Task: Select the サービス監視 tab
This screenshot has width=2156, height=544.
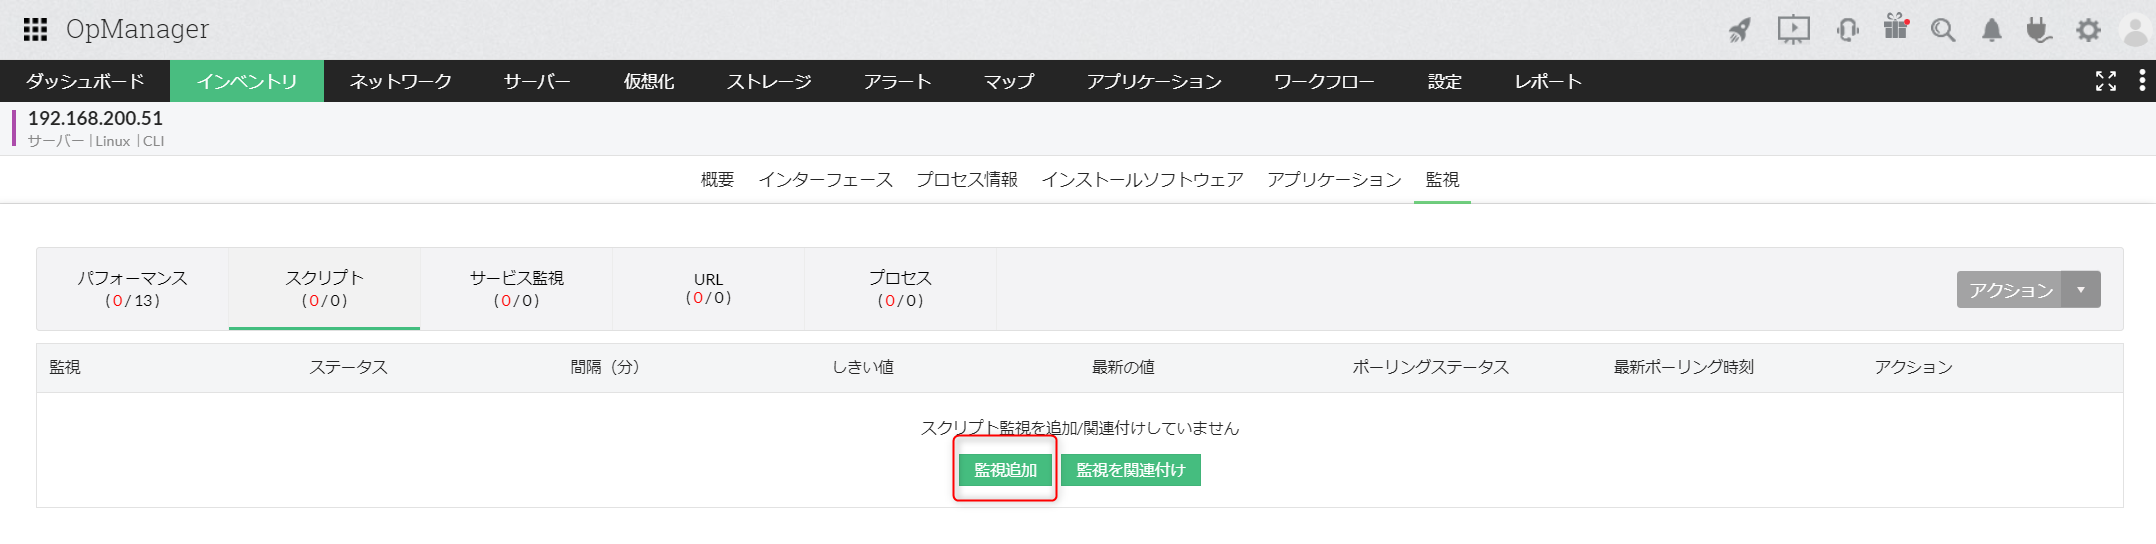Action: [516, 289]
